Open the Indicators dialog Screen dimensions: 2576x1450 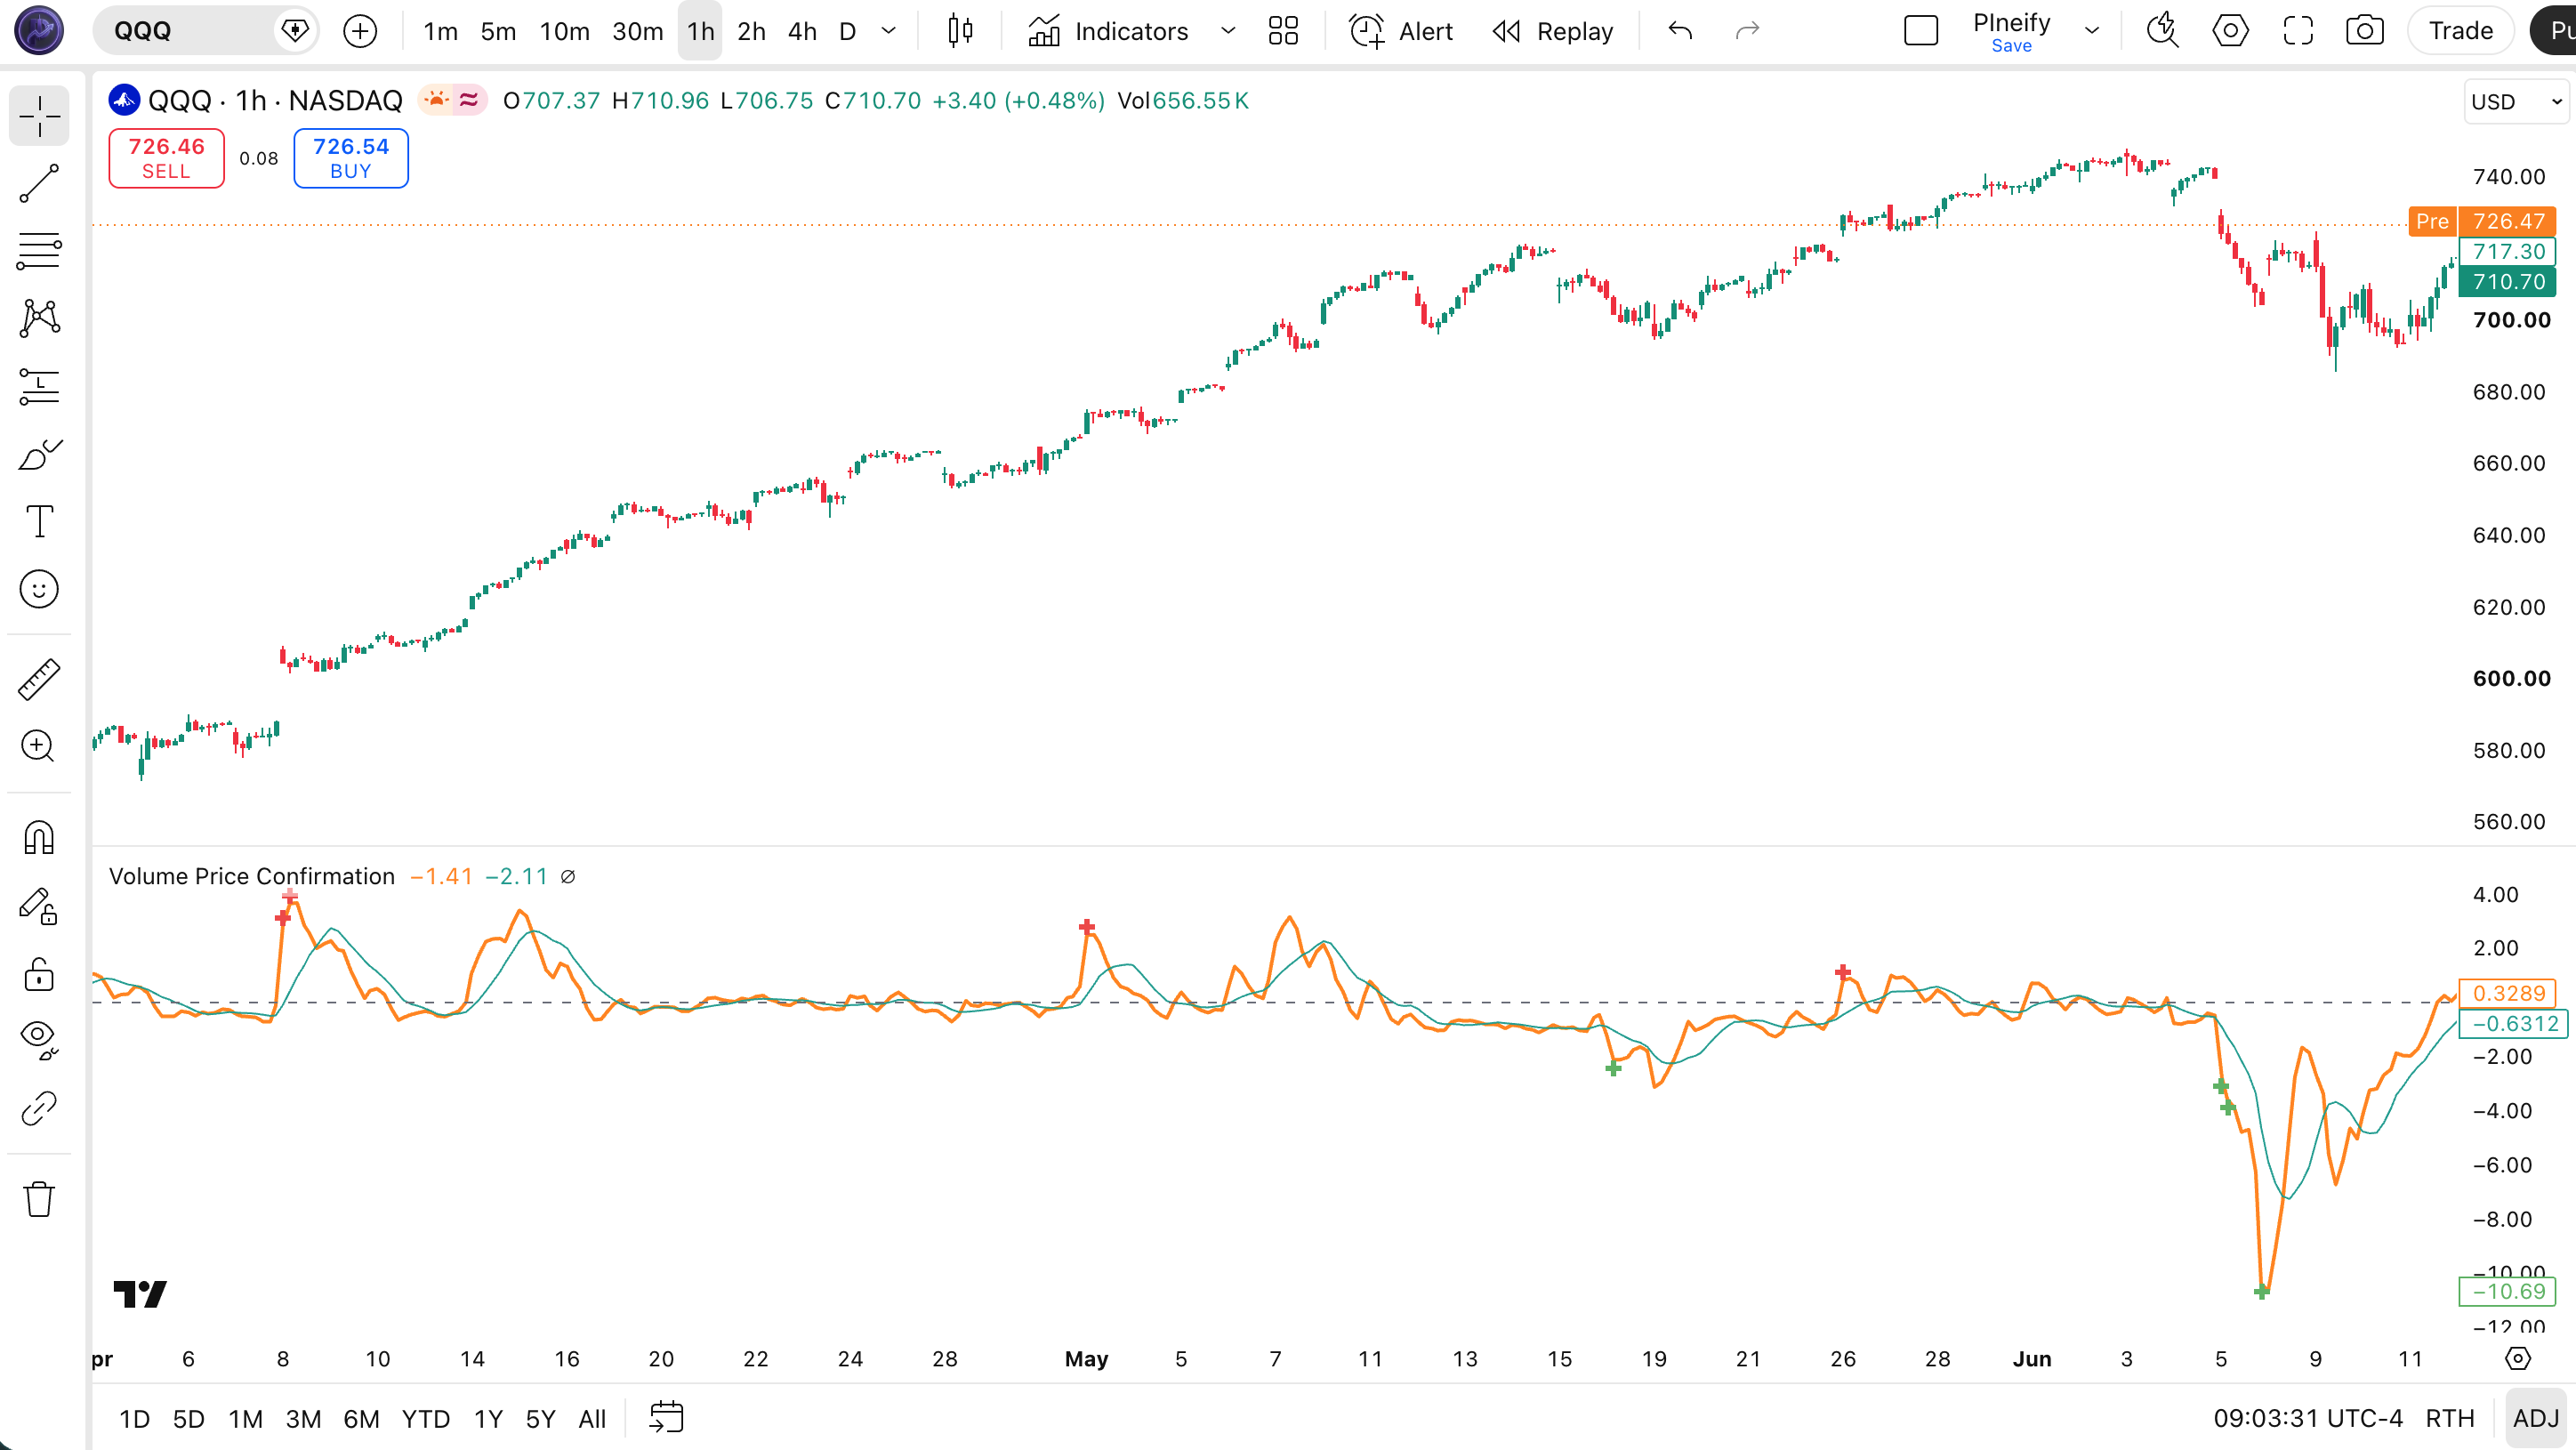1108,31
